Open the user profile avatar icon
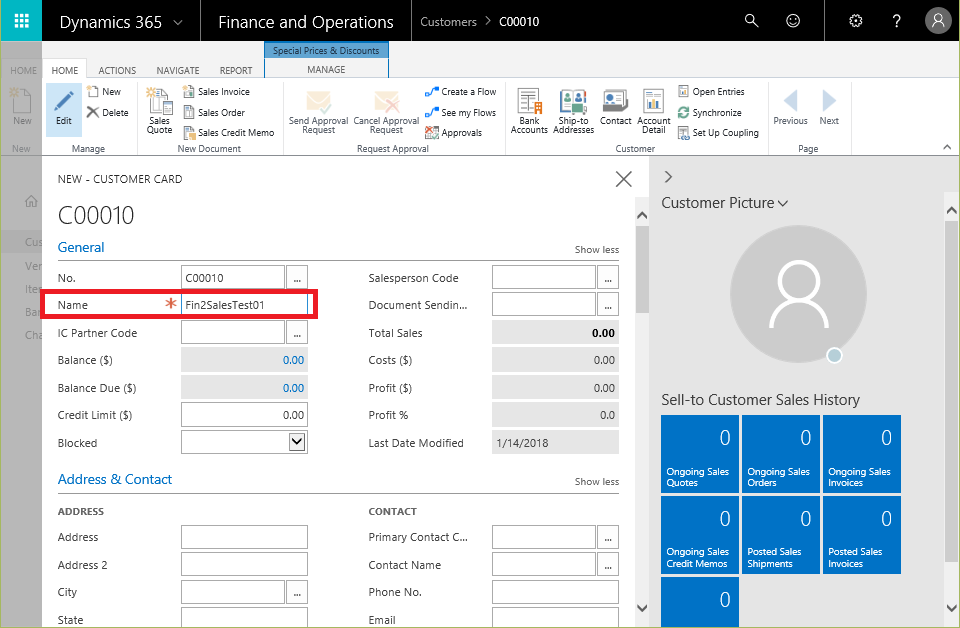The image size is (960, 628). click(x=938, y=21)
